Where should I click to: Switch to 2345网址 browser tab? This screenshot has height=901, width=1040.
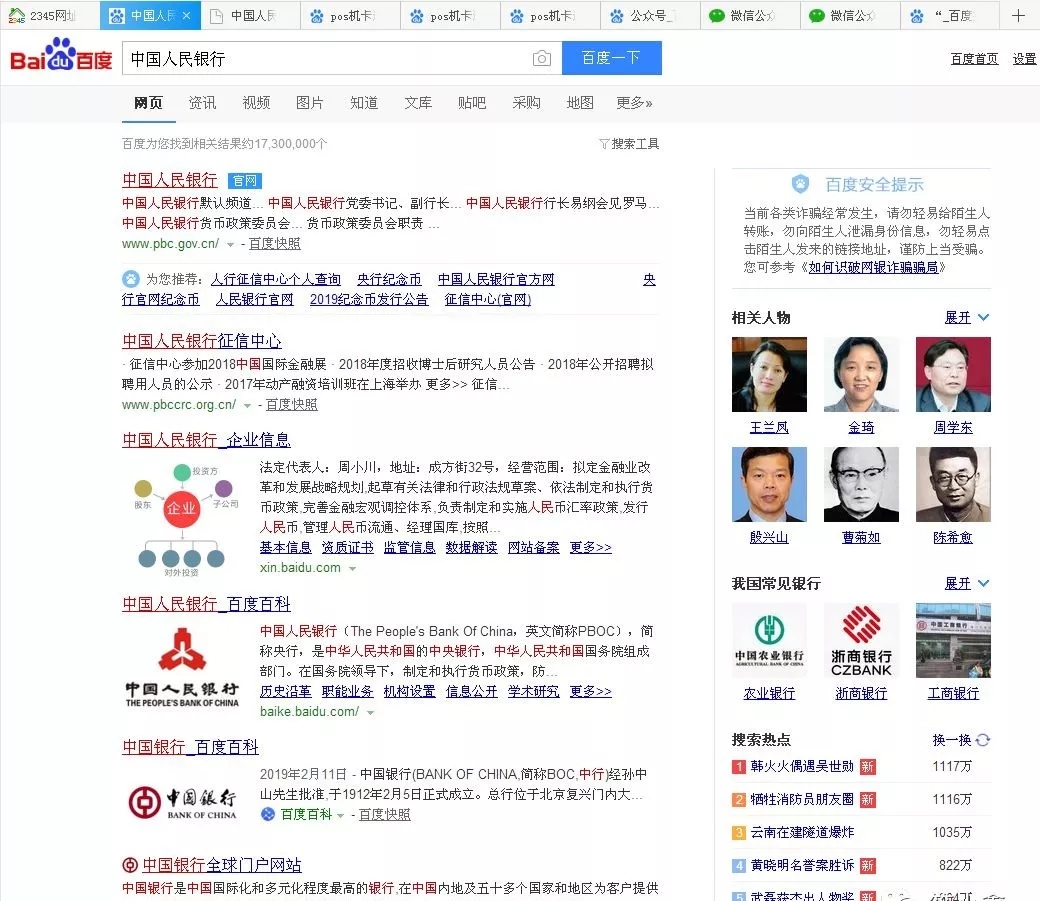(x=50, y=15)
